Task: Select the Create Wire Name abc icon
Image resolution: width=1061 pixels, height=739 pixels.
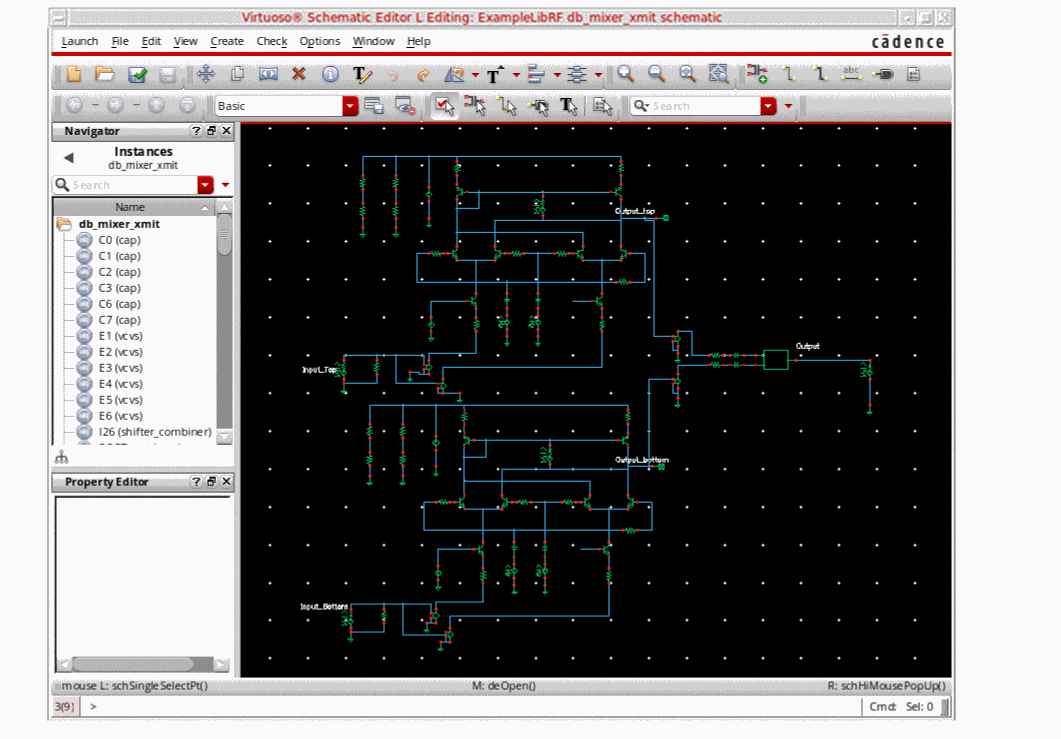Action: tap(852, 74)
